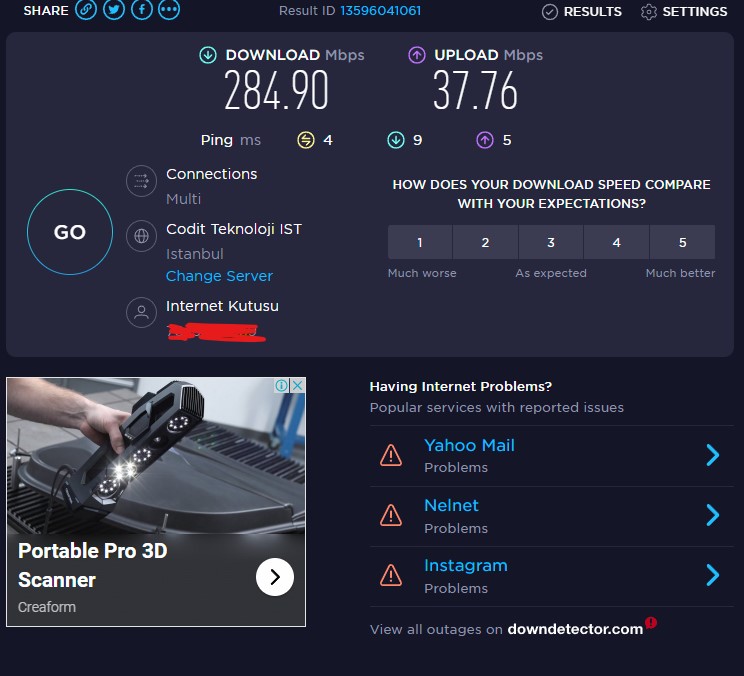Viewport: 744px width, 676px height.
Task: Click the Codit Teknoloji IST server name
Action: coord(234,229)
